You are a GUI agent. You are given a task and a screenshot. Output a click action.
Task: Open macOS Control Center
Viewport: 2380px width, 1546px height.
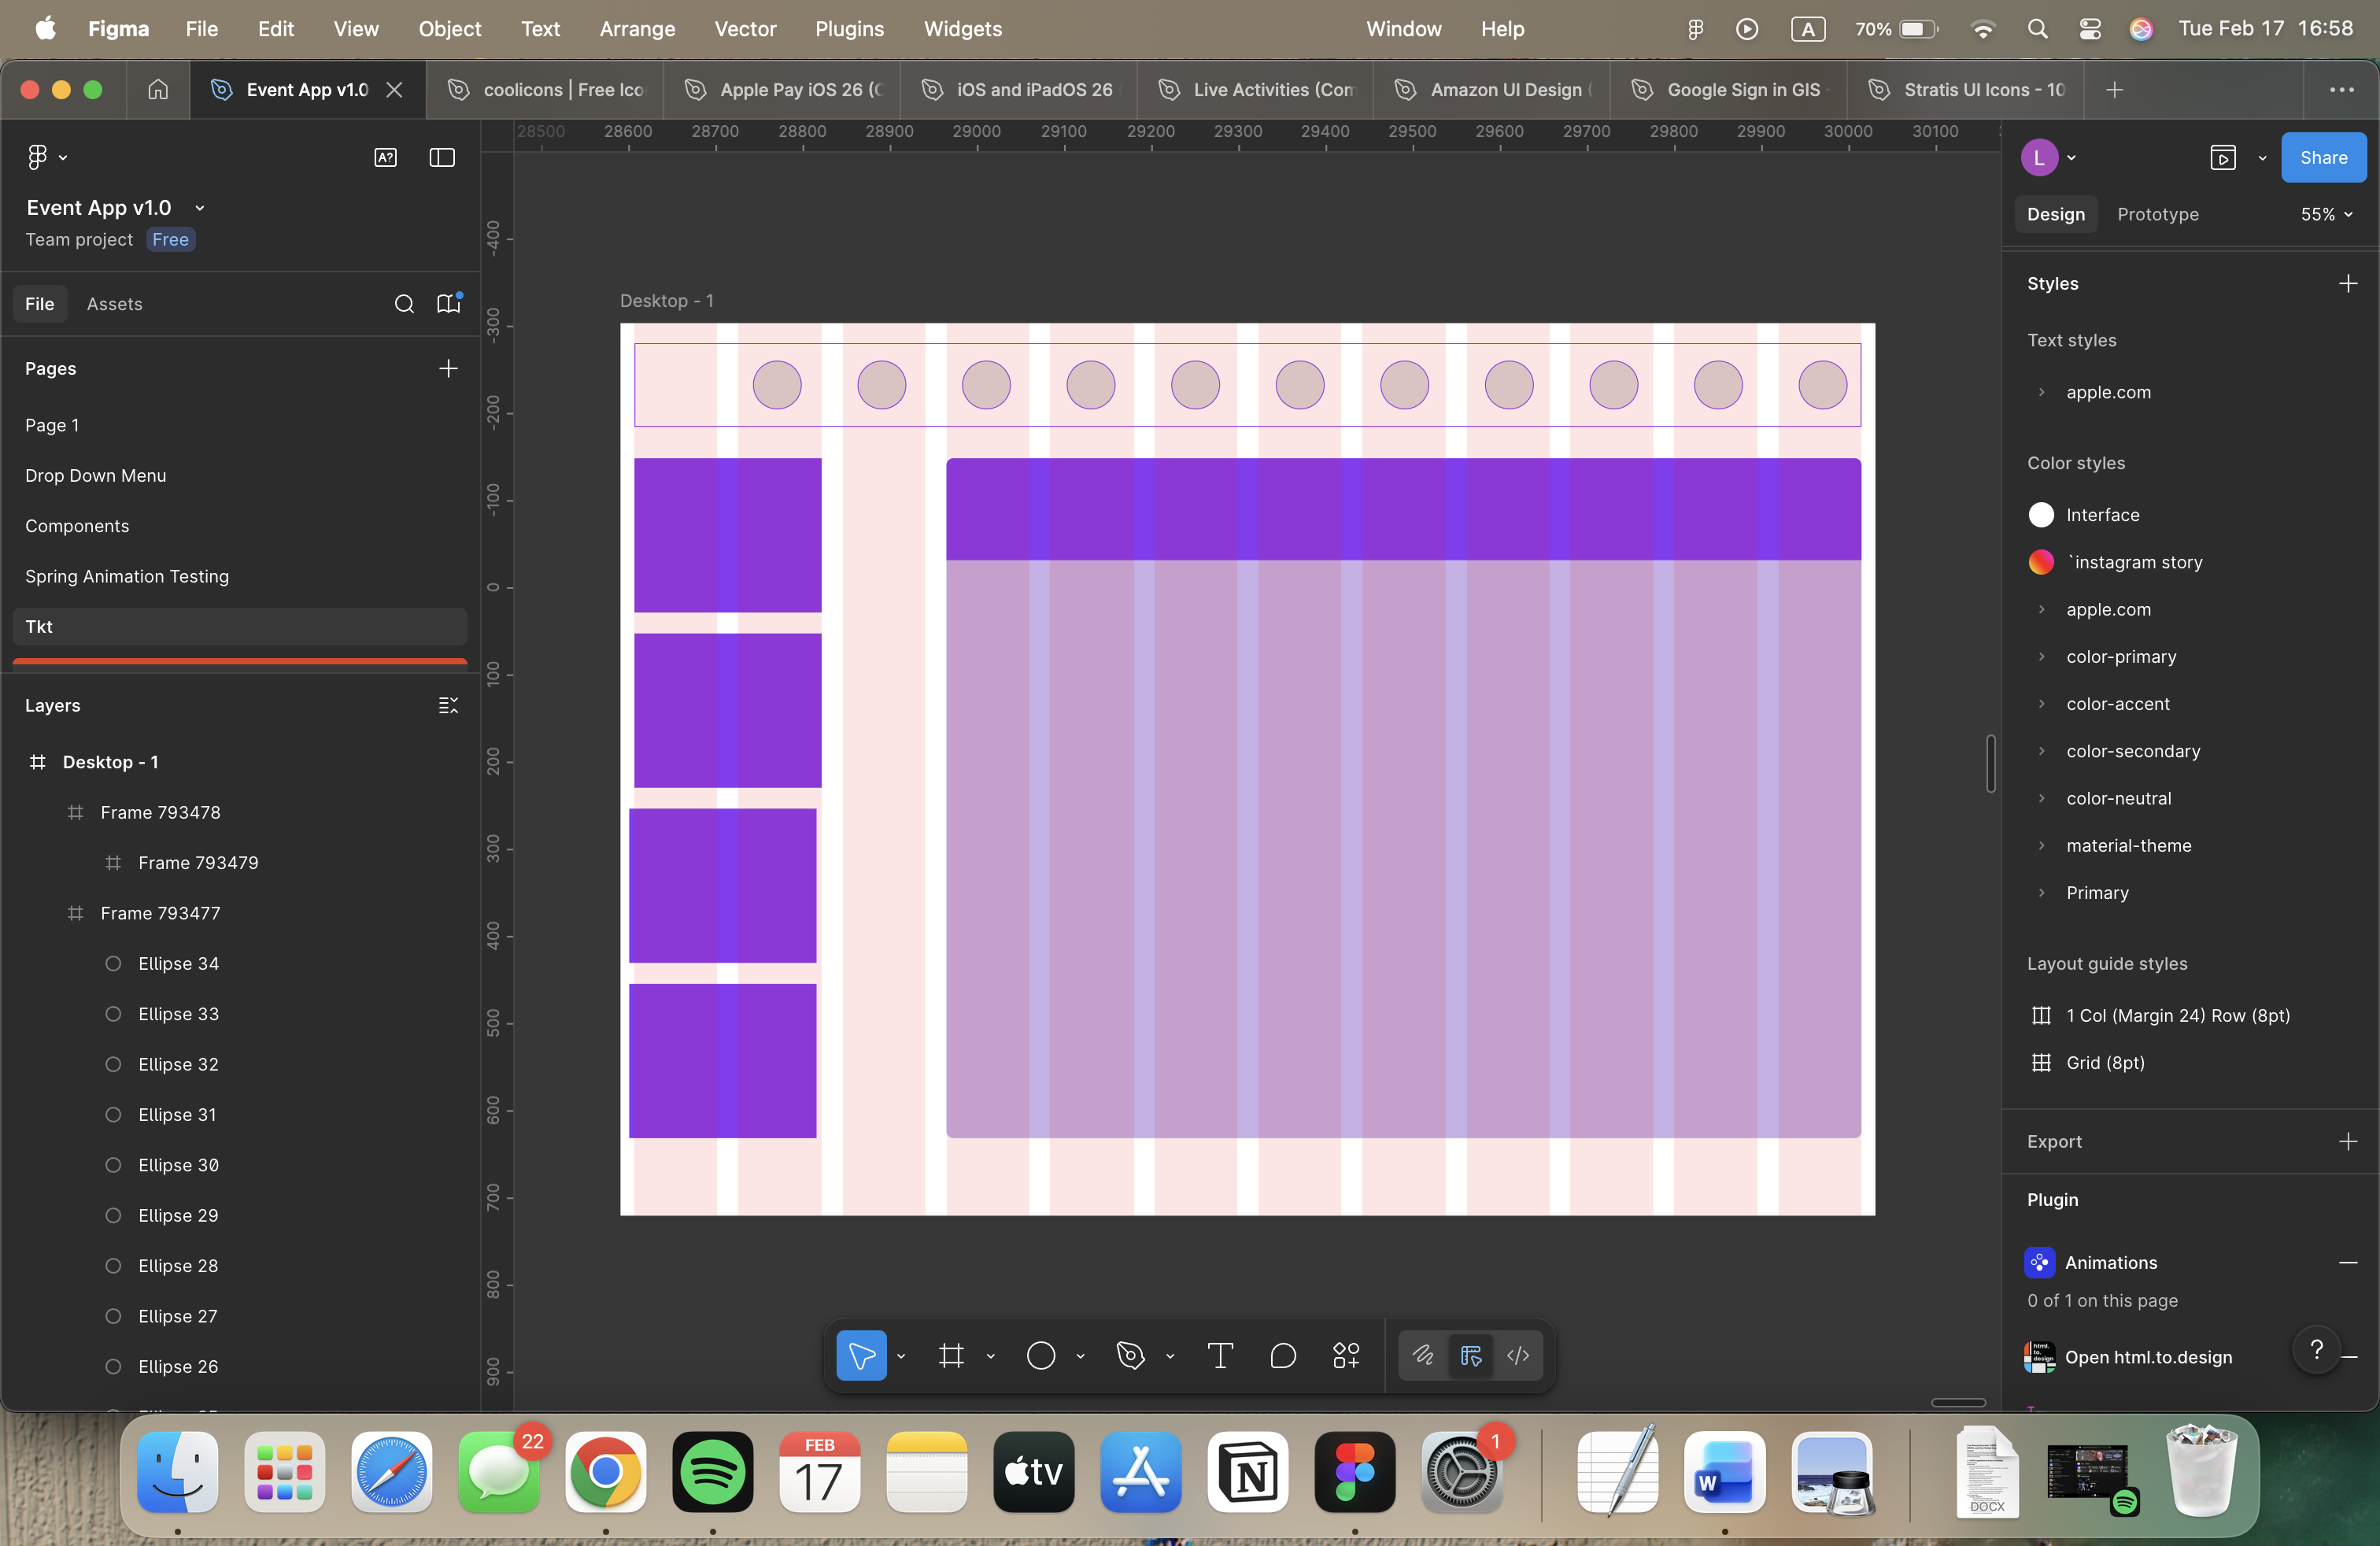[x=2089, y=29]
